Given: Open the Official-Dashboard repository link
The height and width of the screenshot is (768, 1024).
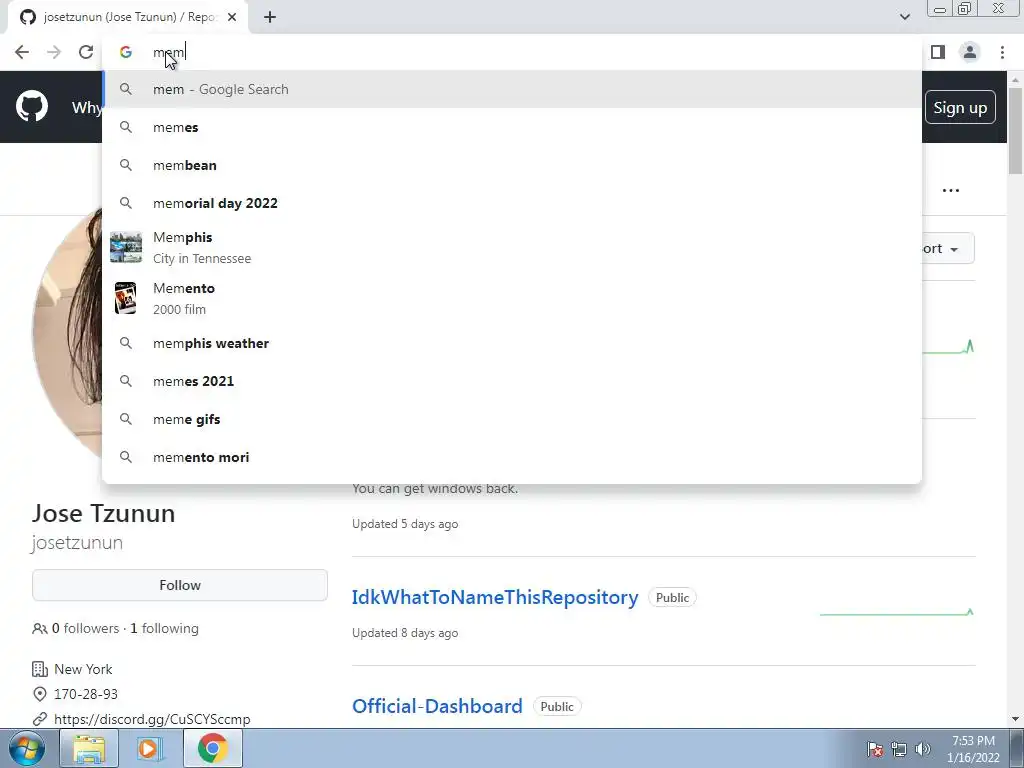Looking at the screenshot, I should tap(437, 707).
